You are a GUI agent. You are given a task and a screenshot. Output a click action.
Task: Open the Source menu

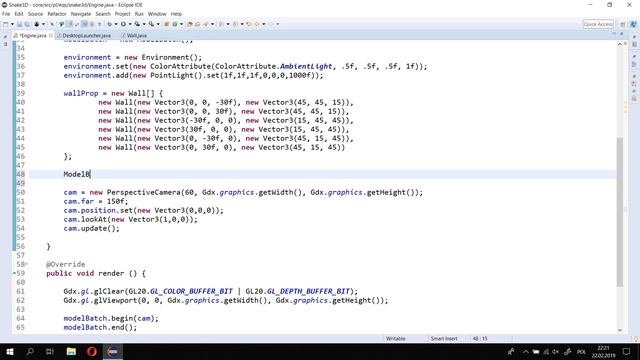pyautogui.click(x=35, y=14)
